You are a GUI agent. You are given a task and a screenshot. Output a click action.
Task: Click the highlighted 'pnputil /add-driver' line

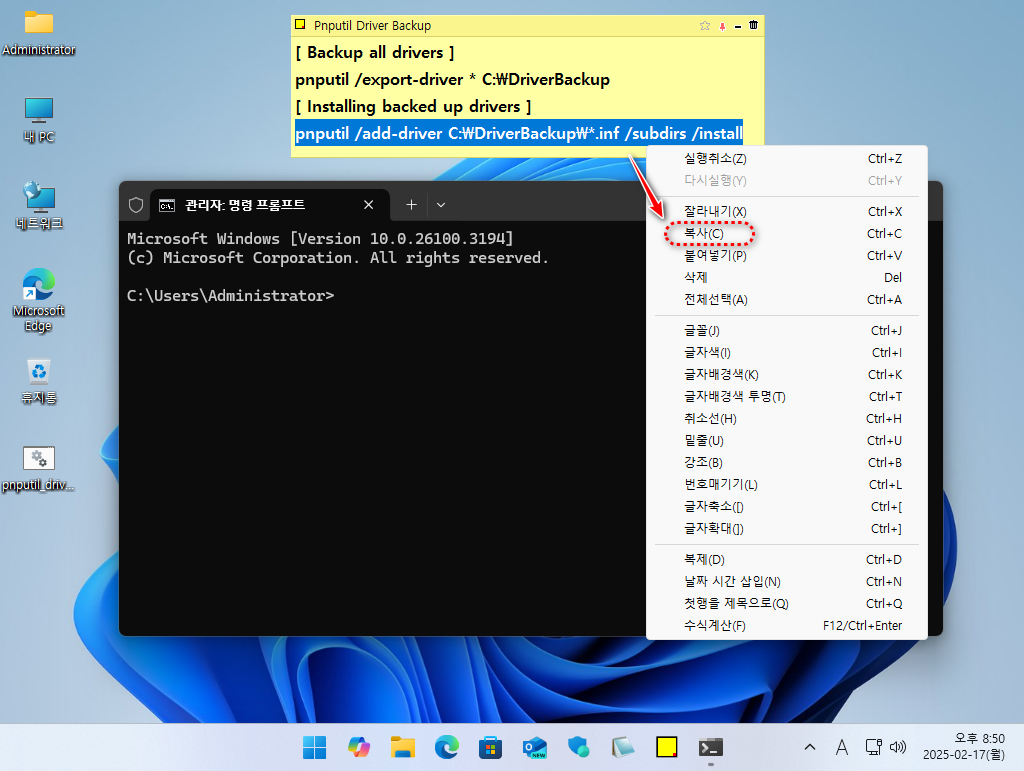click(x=519, y=133)
